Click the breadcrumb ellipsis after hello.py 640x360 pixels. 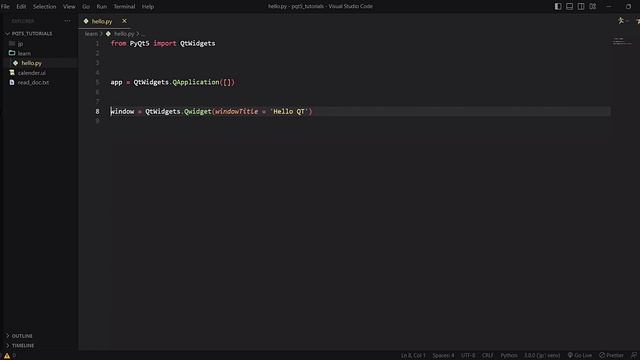coord(143,34)
